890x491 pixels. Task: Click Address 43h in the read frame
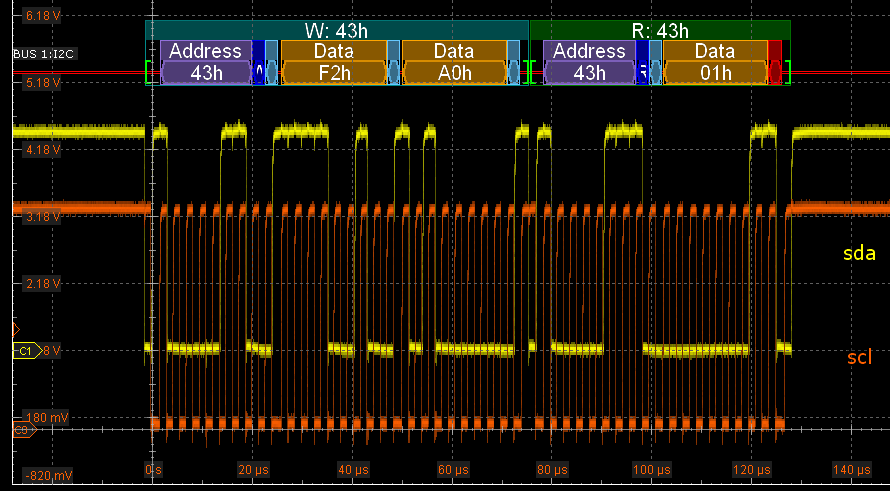pos(589,62)
